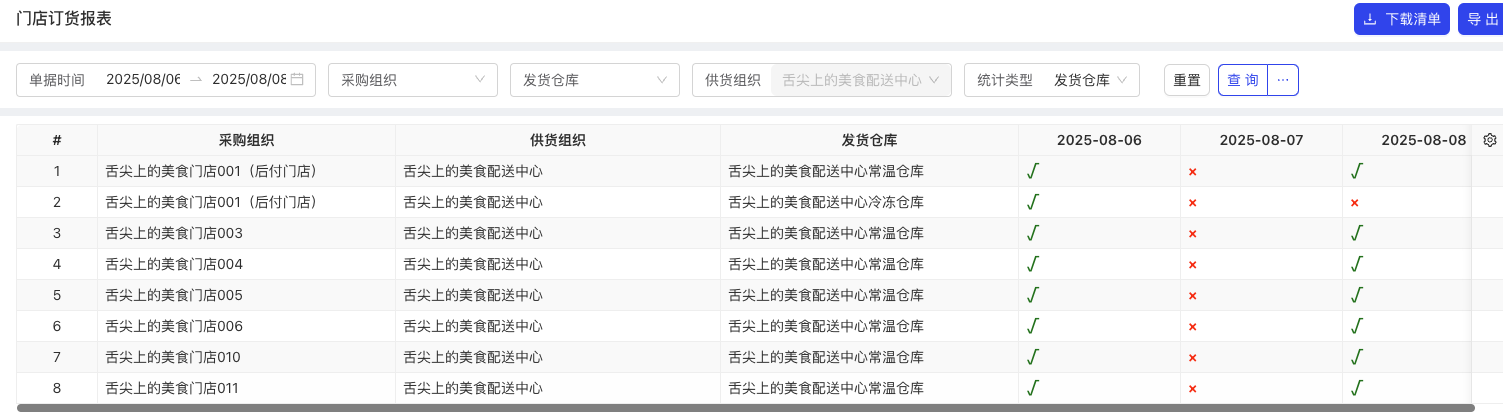Click the horizontal scrollbar below the table
The image size is (1503, 420).
(745, 408)
